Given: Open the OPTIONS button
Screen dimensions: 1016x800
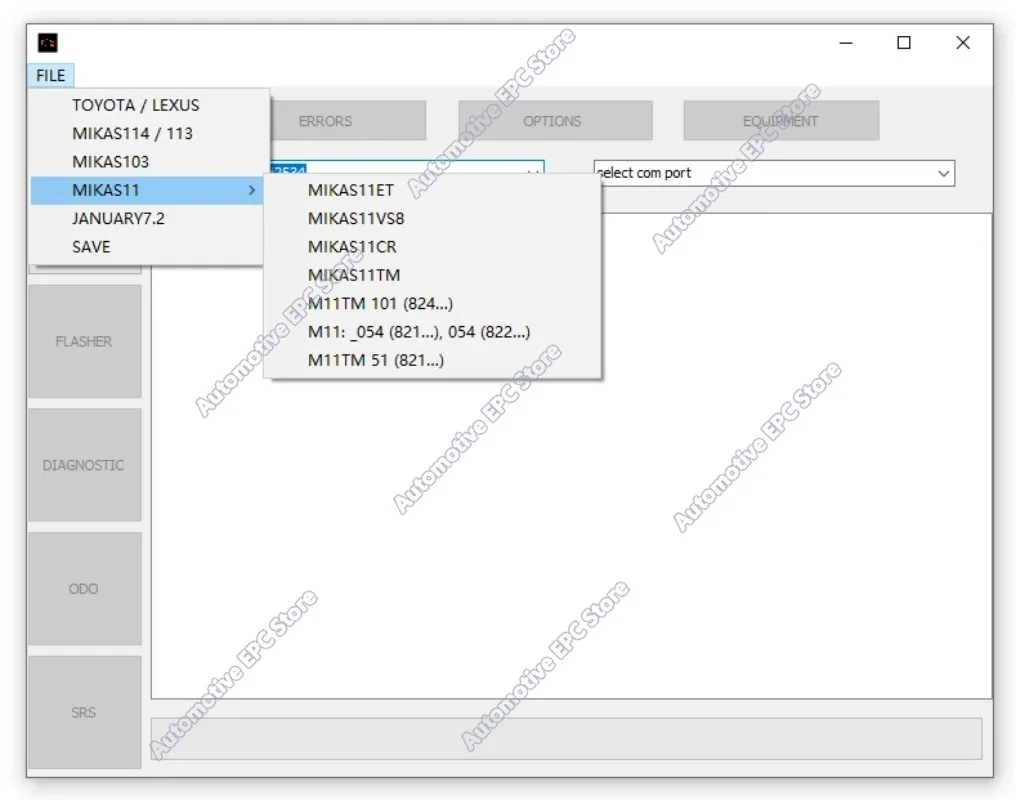Looking at the screenshot, I should (x=555, y=120).
